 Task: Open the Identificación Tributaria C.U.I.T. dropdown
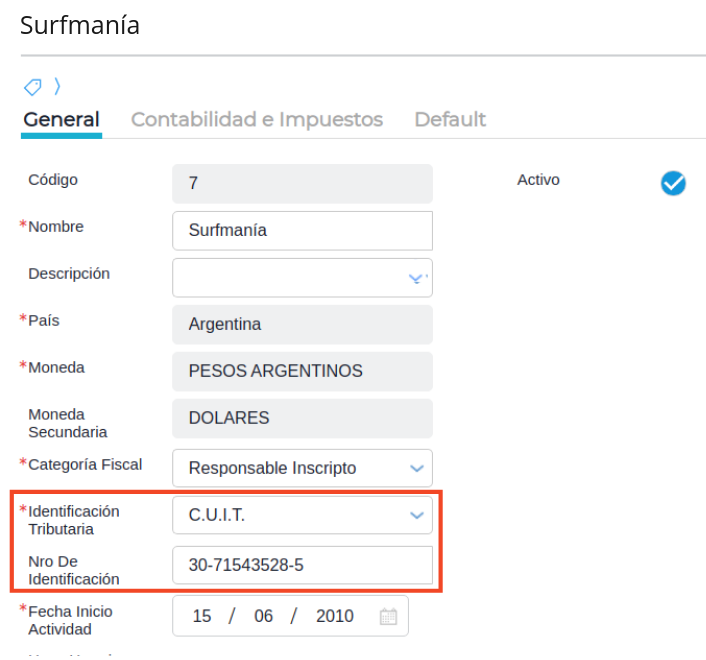416,515
